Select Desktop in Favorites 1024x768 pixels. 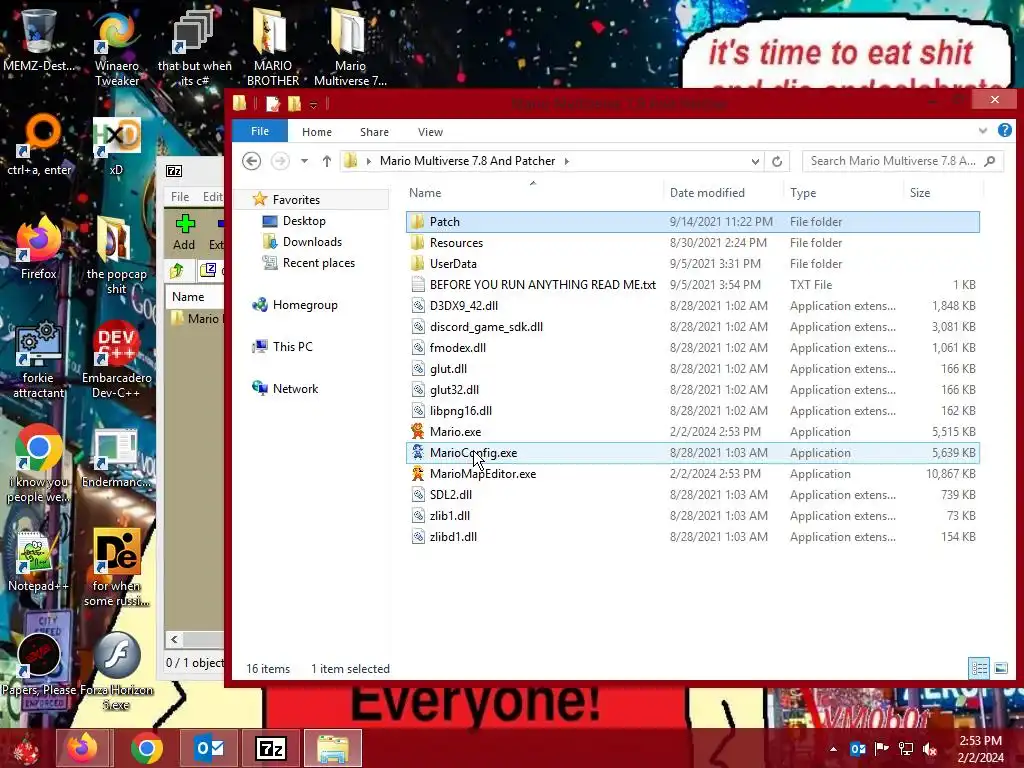[304, 221]
